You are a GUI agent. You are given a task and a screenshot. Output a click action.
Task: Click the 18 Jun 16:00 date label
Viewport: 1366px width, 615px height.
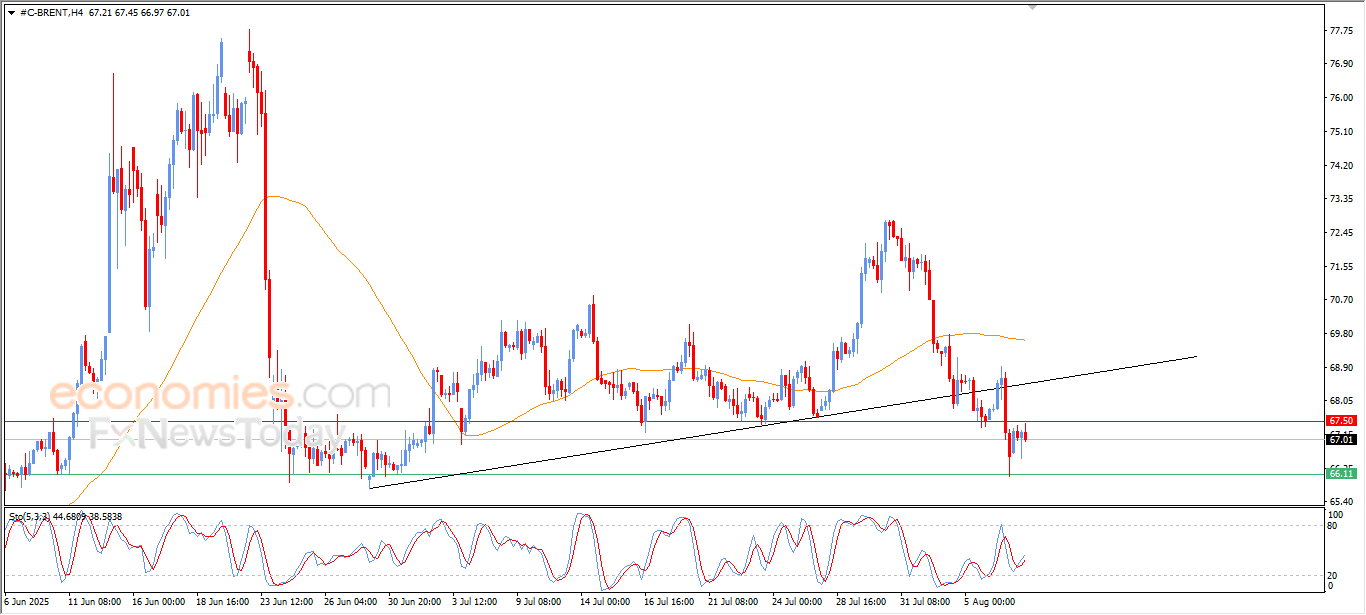(222, 602)
